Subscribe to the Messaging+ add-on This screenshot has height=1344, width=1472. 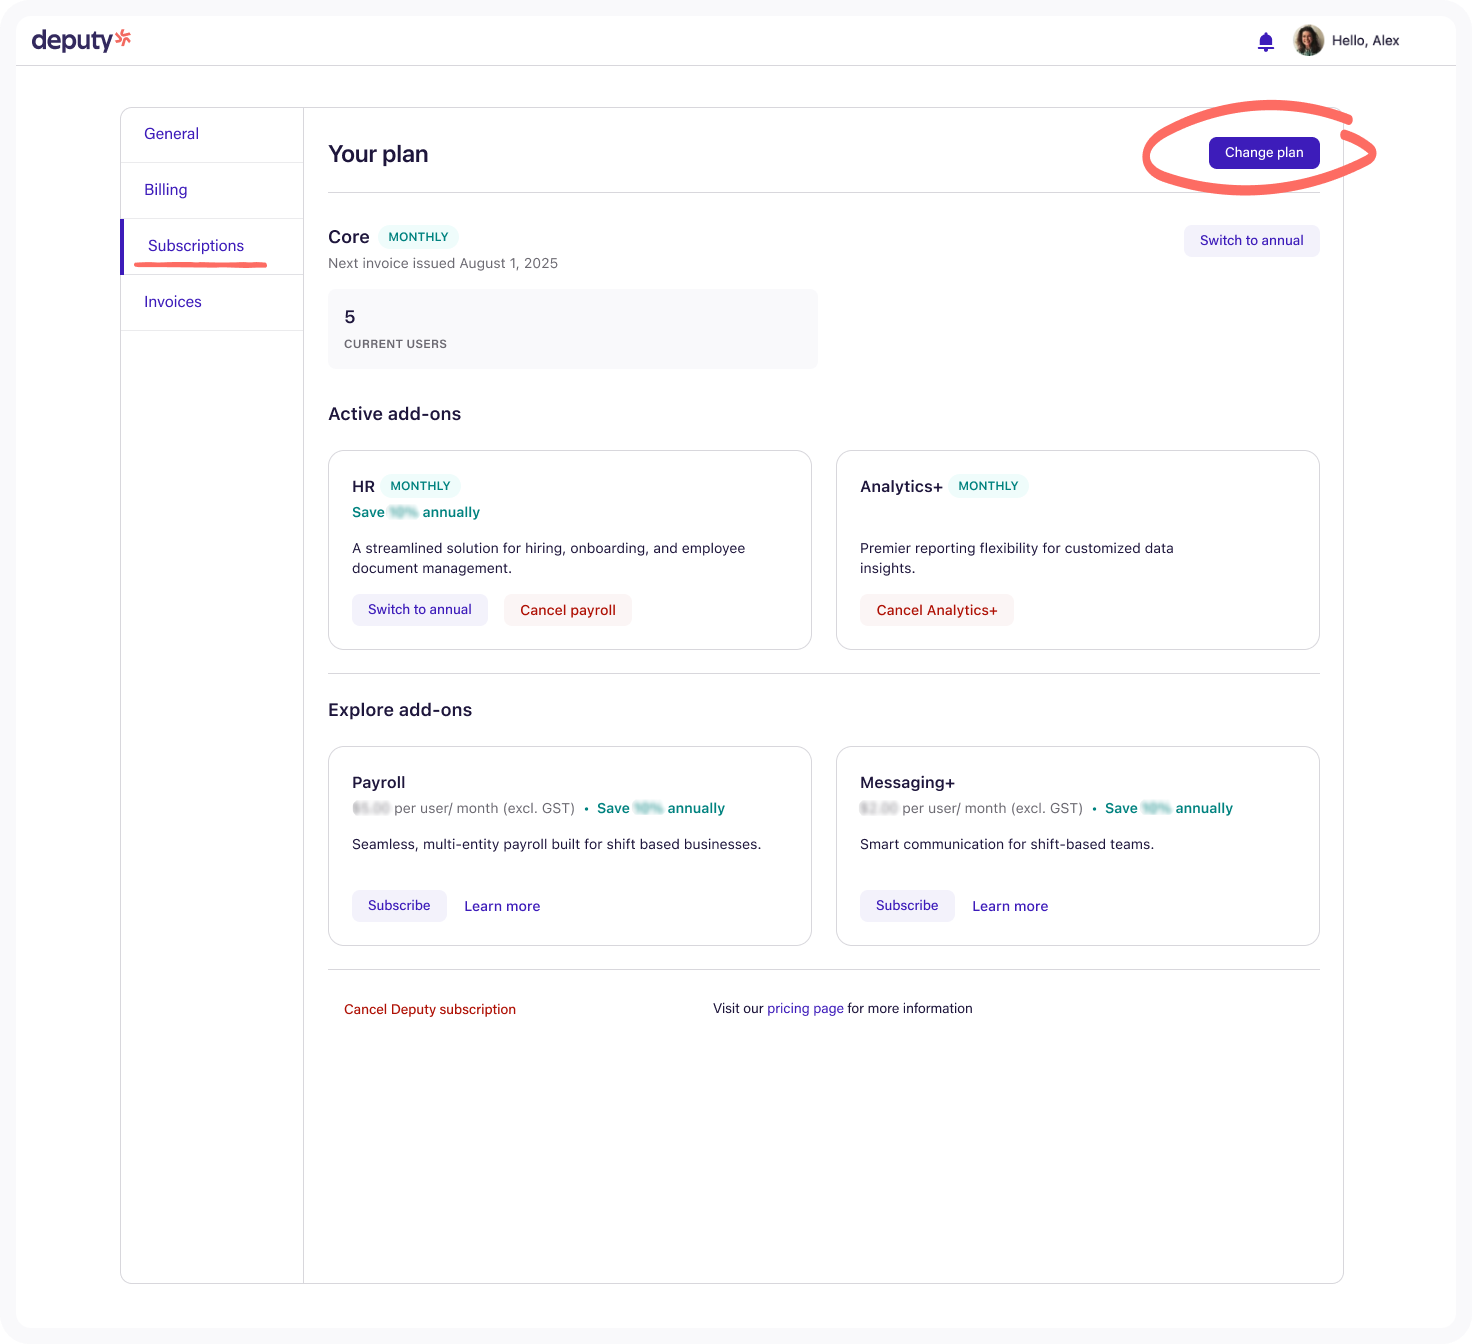click(906, 906)
